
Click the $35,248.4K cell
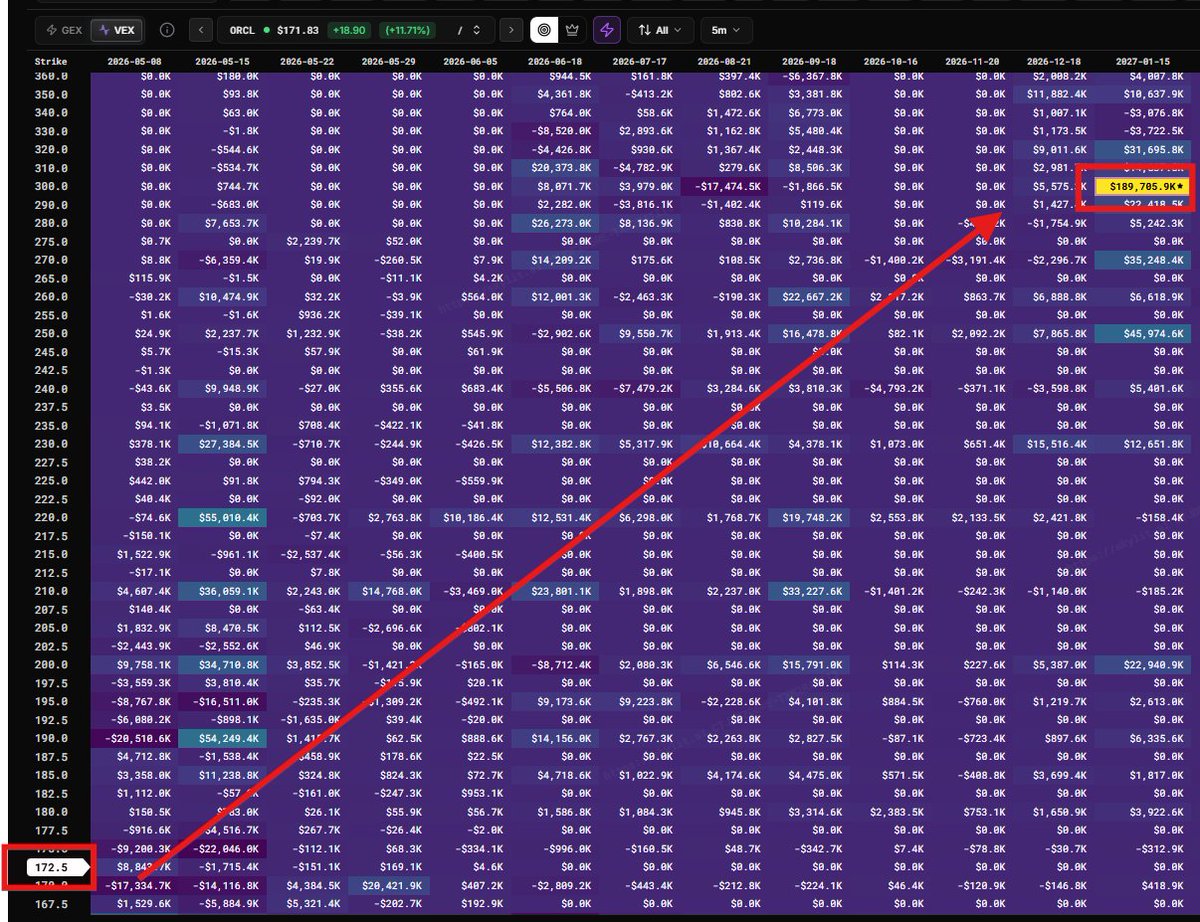1143,260
